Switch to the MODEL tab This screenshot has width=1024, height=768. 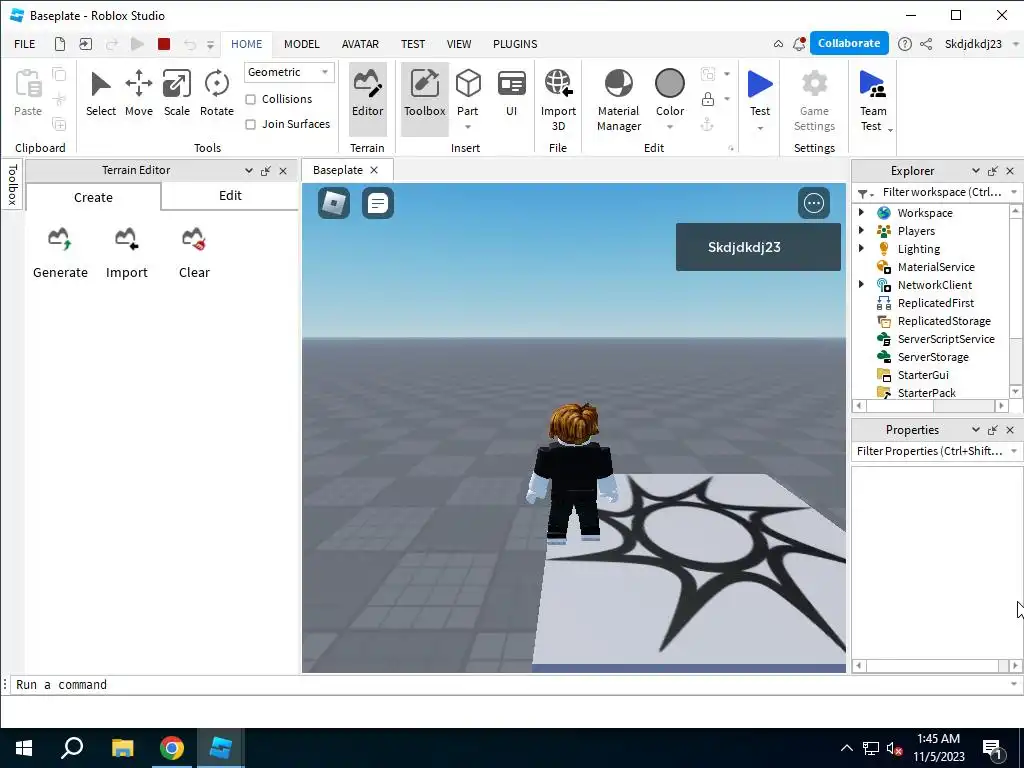[302, 44]
